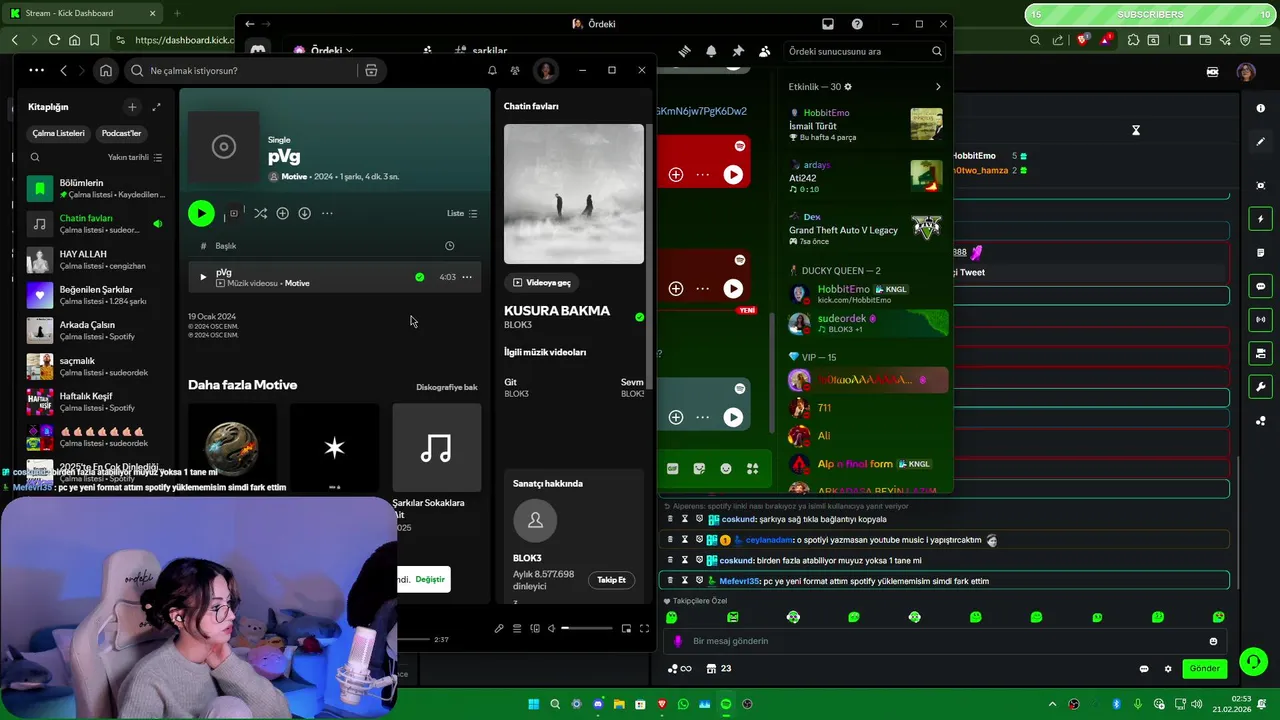Open Beğenilen Şarkılar playlist
The image size is (1280, 720).
coord(96,294)
